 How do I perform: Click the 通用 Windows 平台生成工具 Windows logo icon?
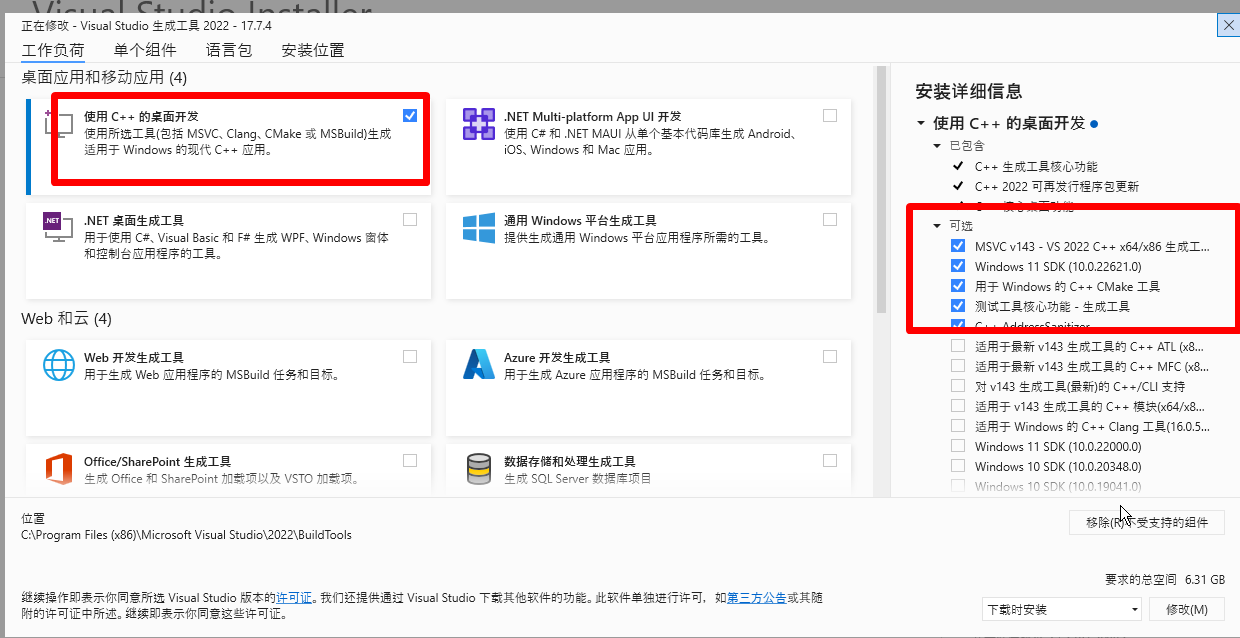pos(479,228)
